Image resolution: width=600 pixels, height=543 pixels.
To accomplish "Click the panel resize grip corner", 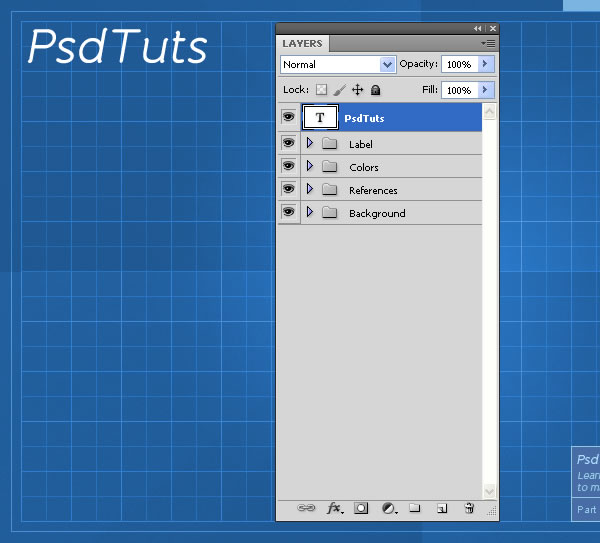I will (492, 510).
